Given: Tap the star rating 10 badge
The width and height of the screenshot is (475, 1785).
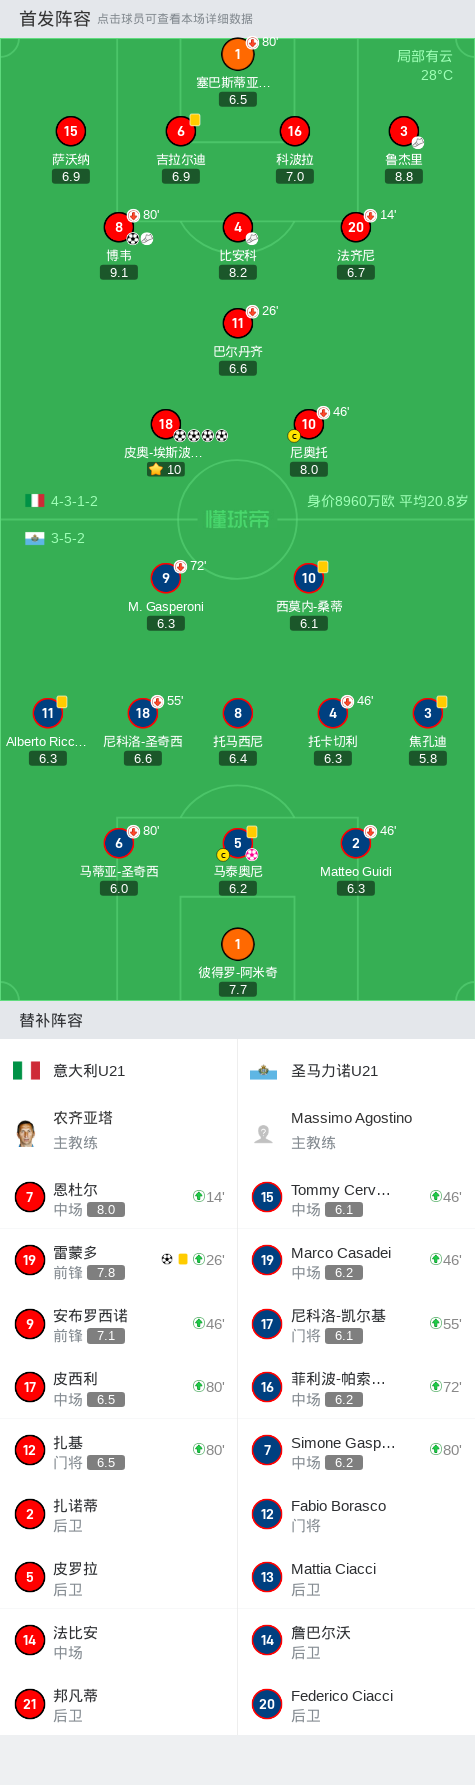Looking at the screenshot, I should 165,469.
